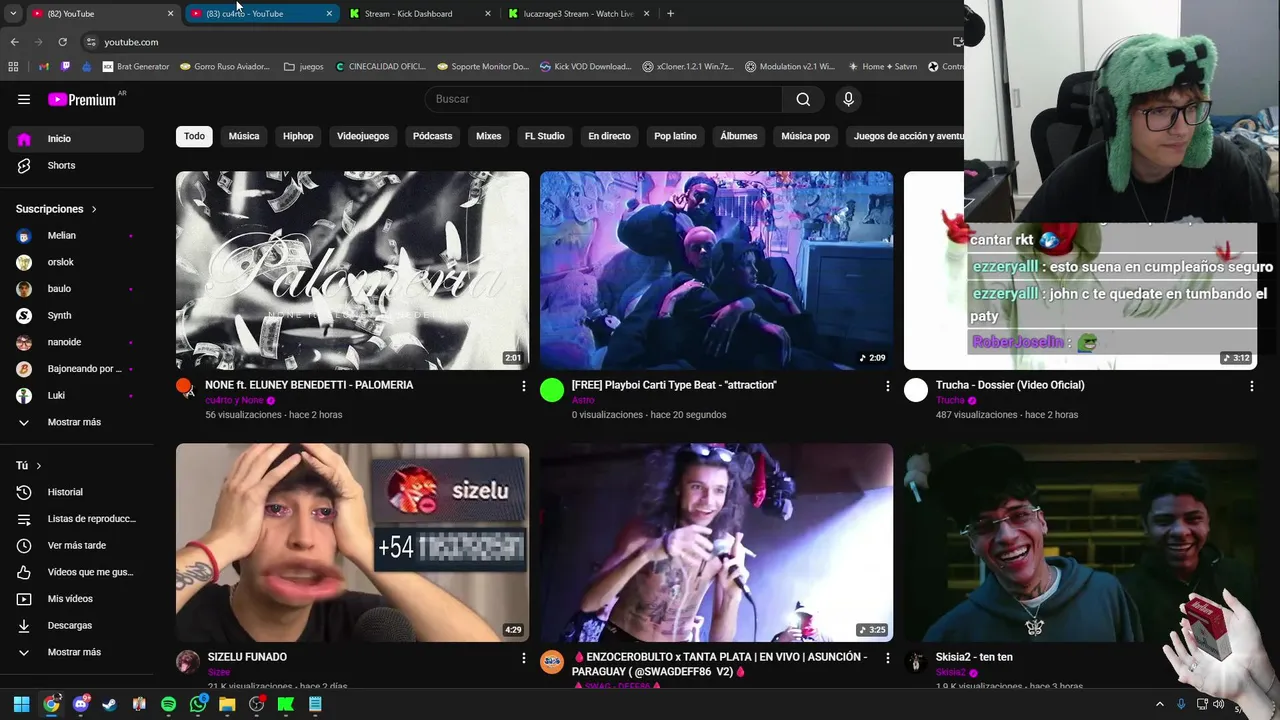
Task: Open Discord from the taskbar
Action: pos(80,704)
